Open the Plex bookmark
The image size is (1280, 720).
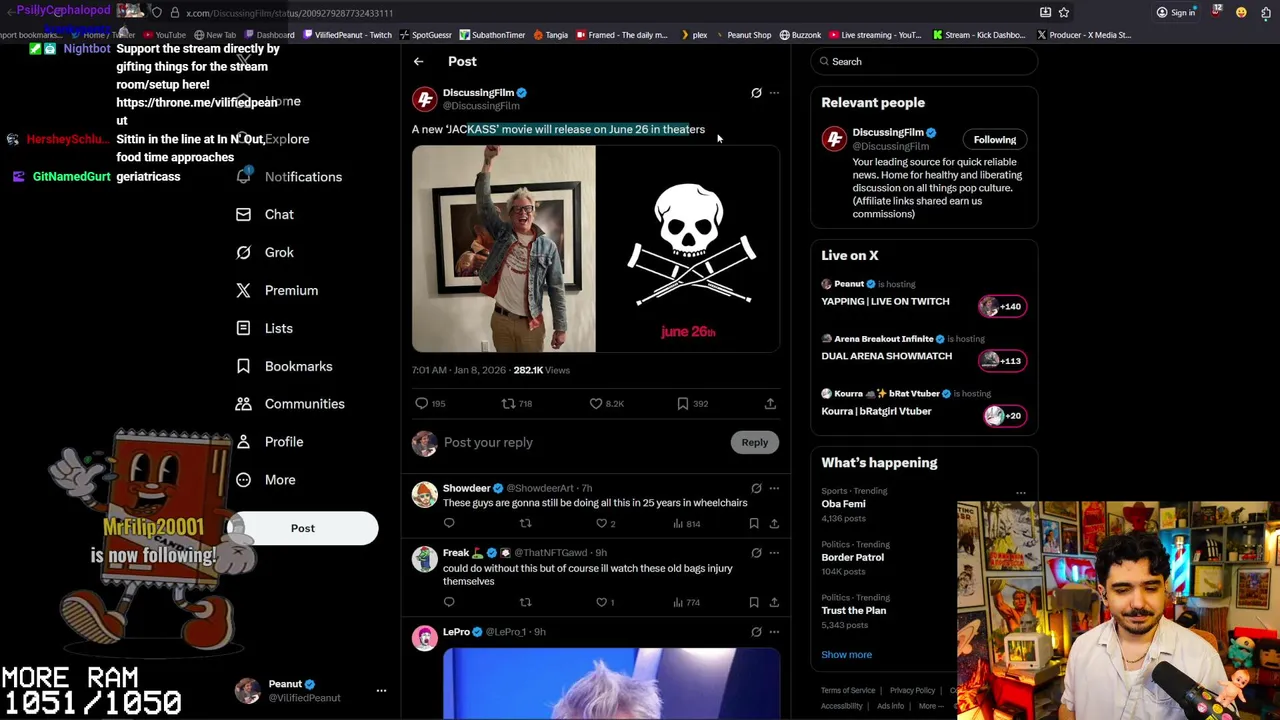694,35
